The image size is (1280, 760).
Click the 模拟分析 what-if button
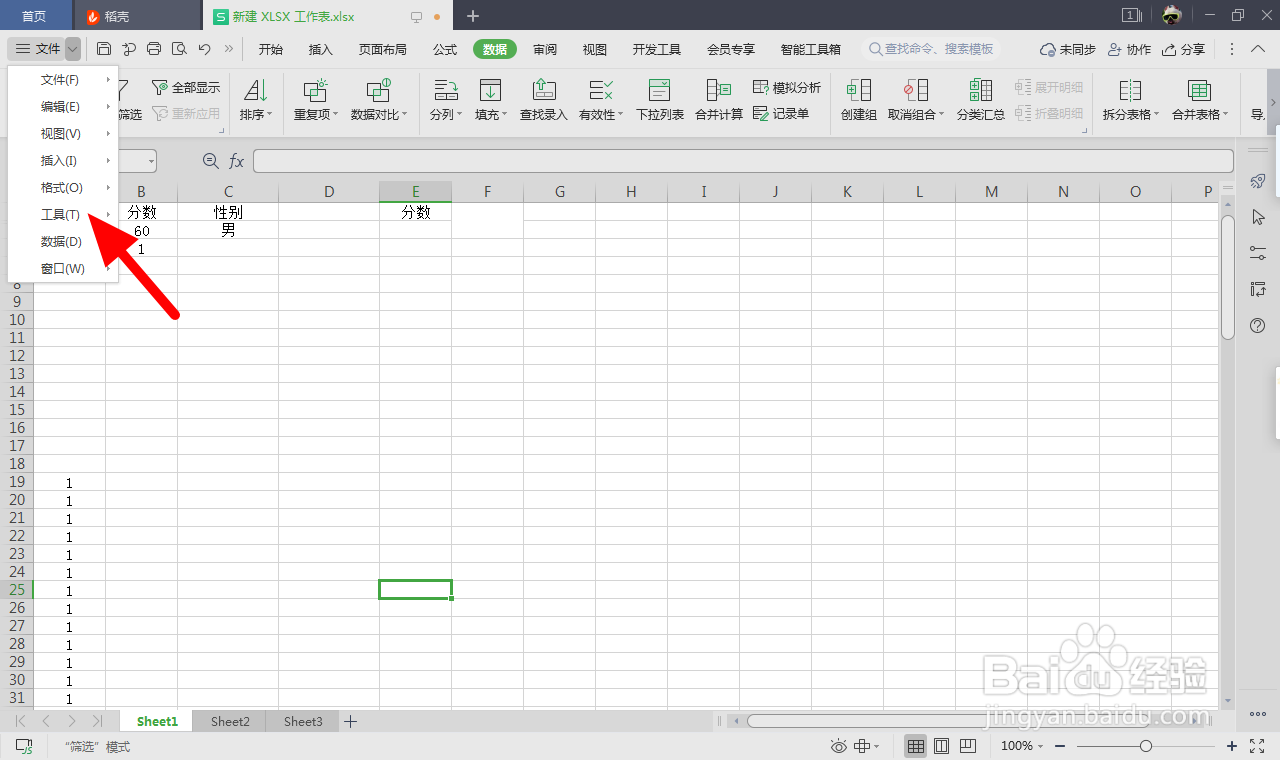(786, 88)
